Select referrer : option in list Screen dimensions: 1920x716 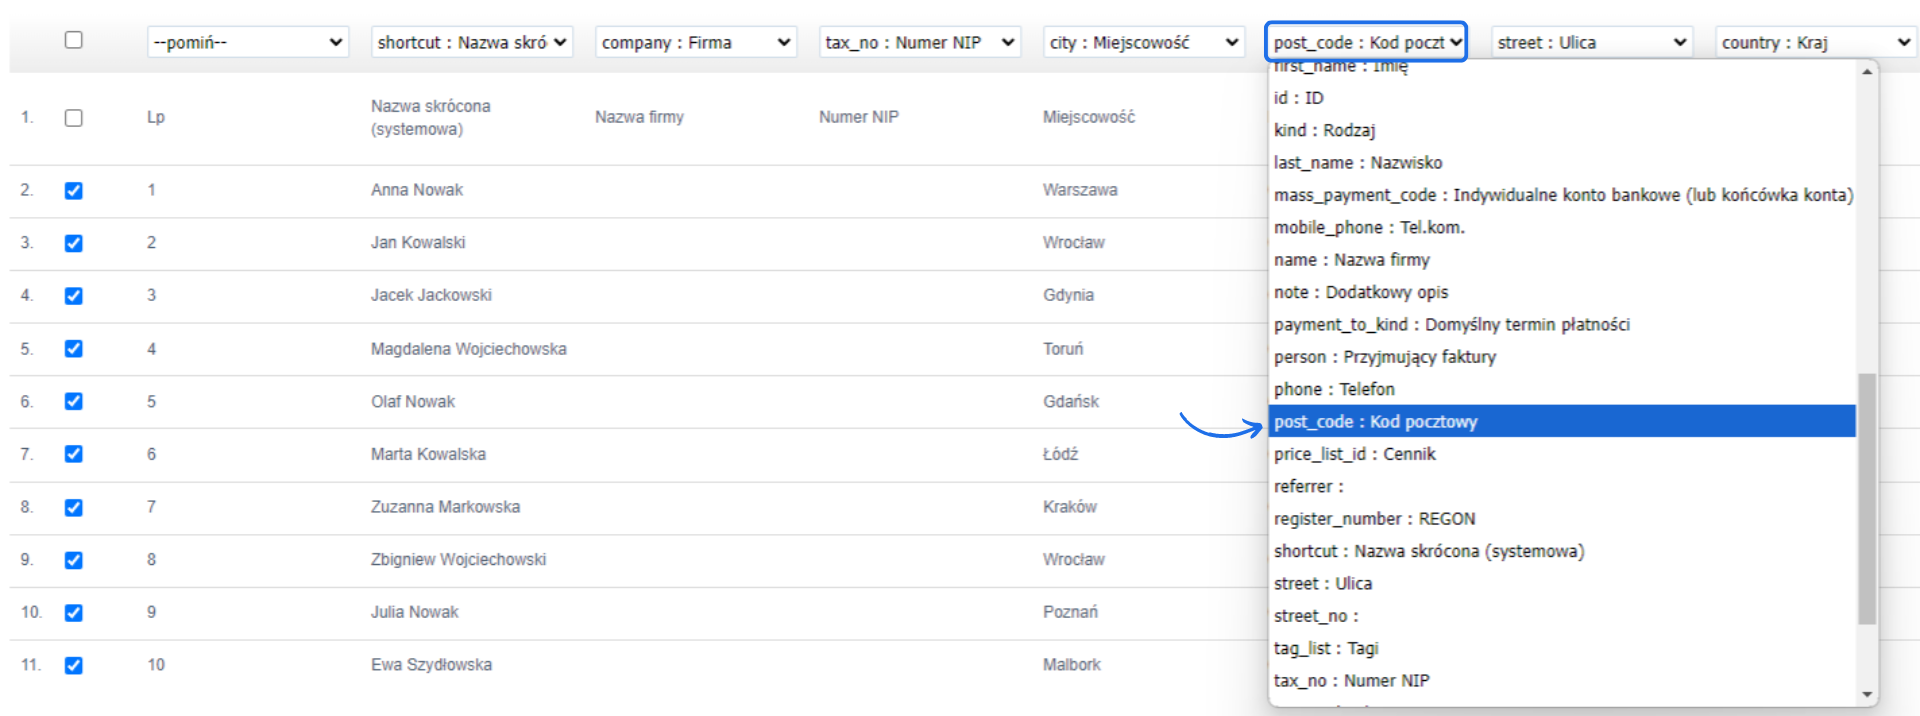click(x=1562, y=486)
